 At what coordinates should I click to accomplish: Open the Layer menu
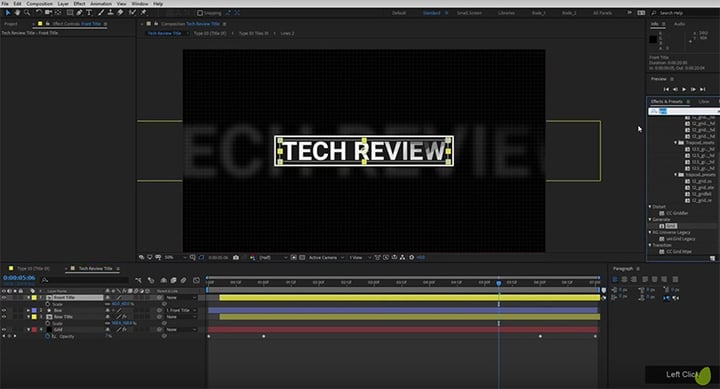pos(63,4)
